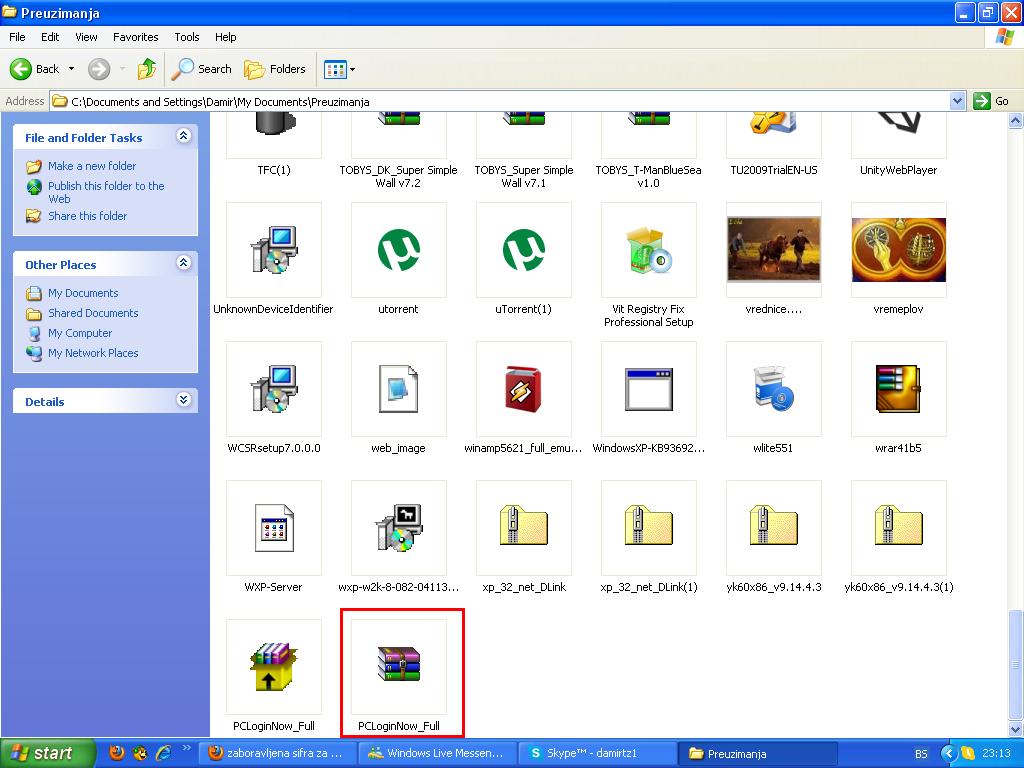
Task: Launch Internet Explorer from quick launch
Action: [163, 753]
